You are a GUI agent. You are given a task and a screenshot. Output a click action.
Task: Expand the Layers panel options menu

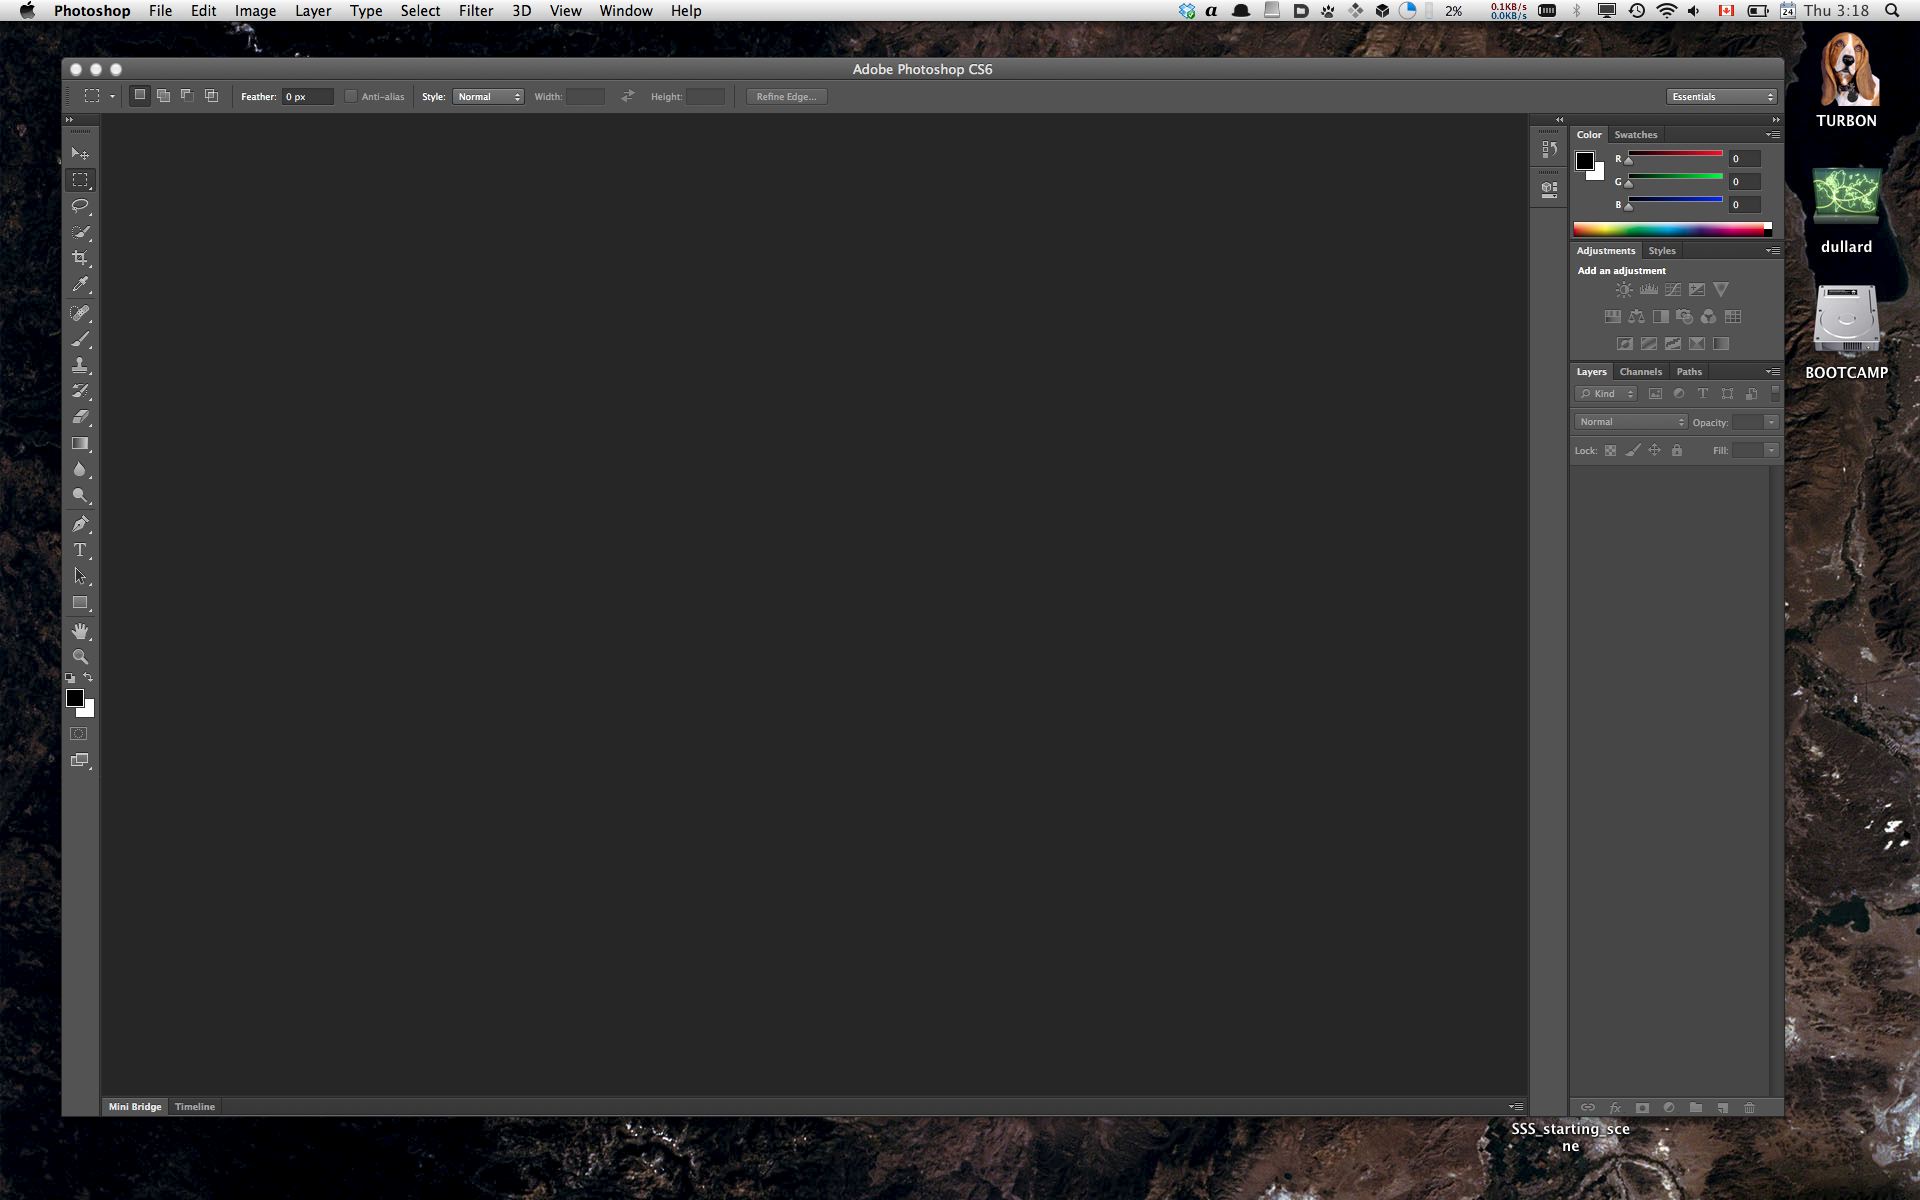tap(1771, 371)
